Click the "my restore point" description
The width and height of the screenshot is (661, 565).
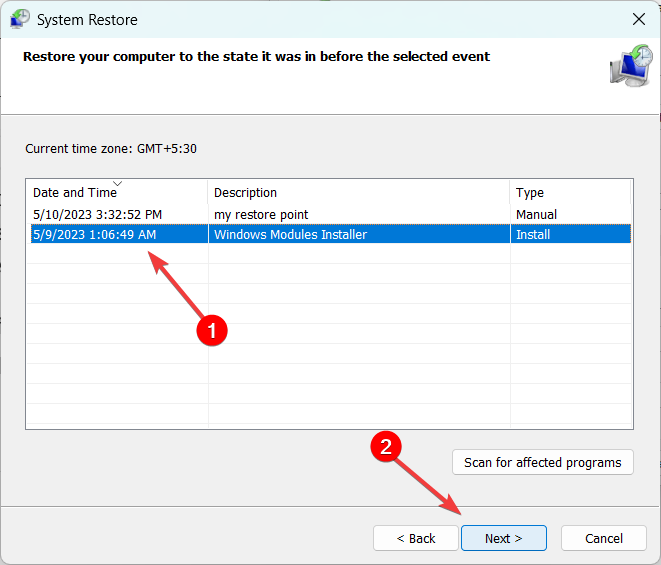261,214
